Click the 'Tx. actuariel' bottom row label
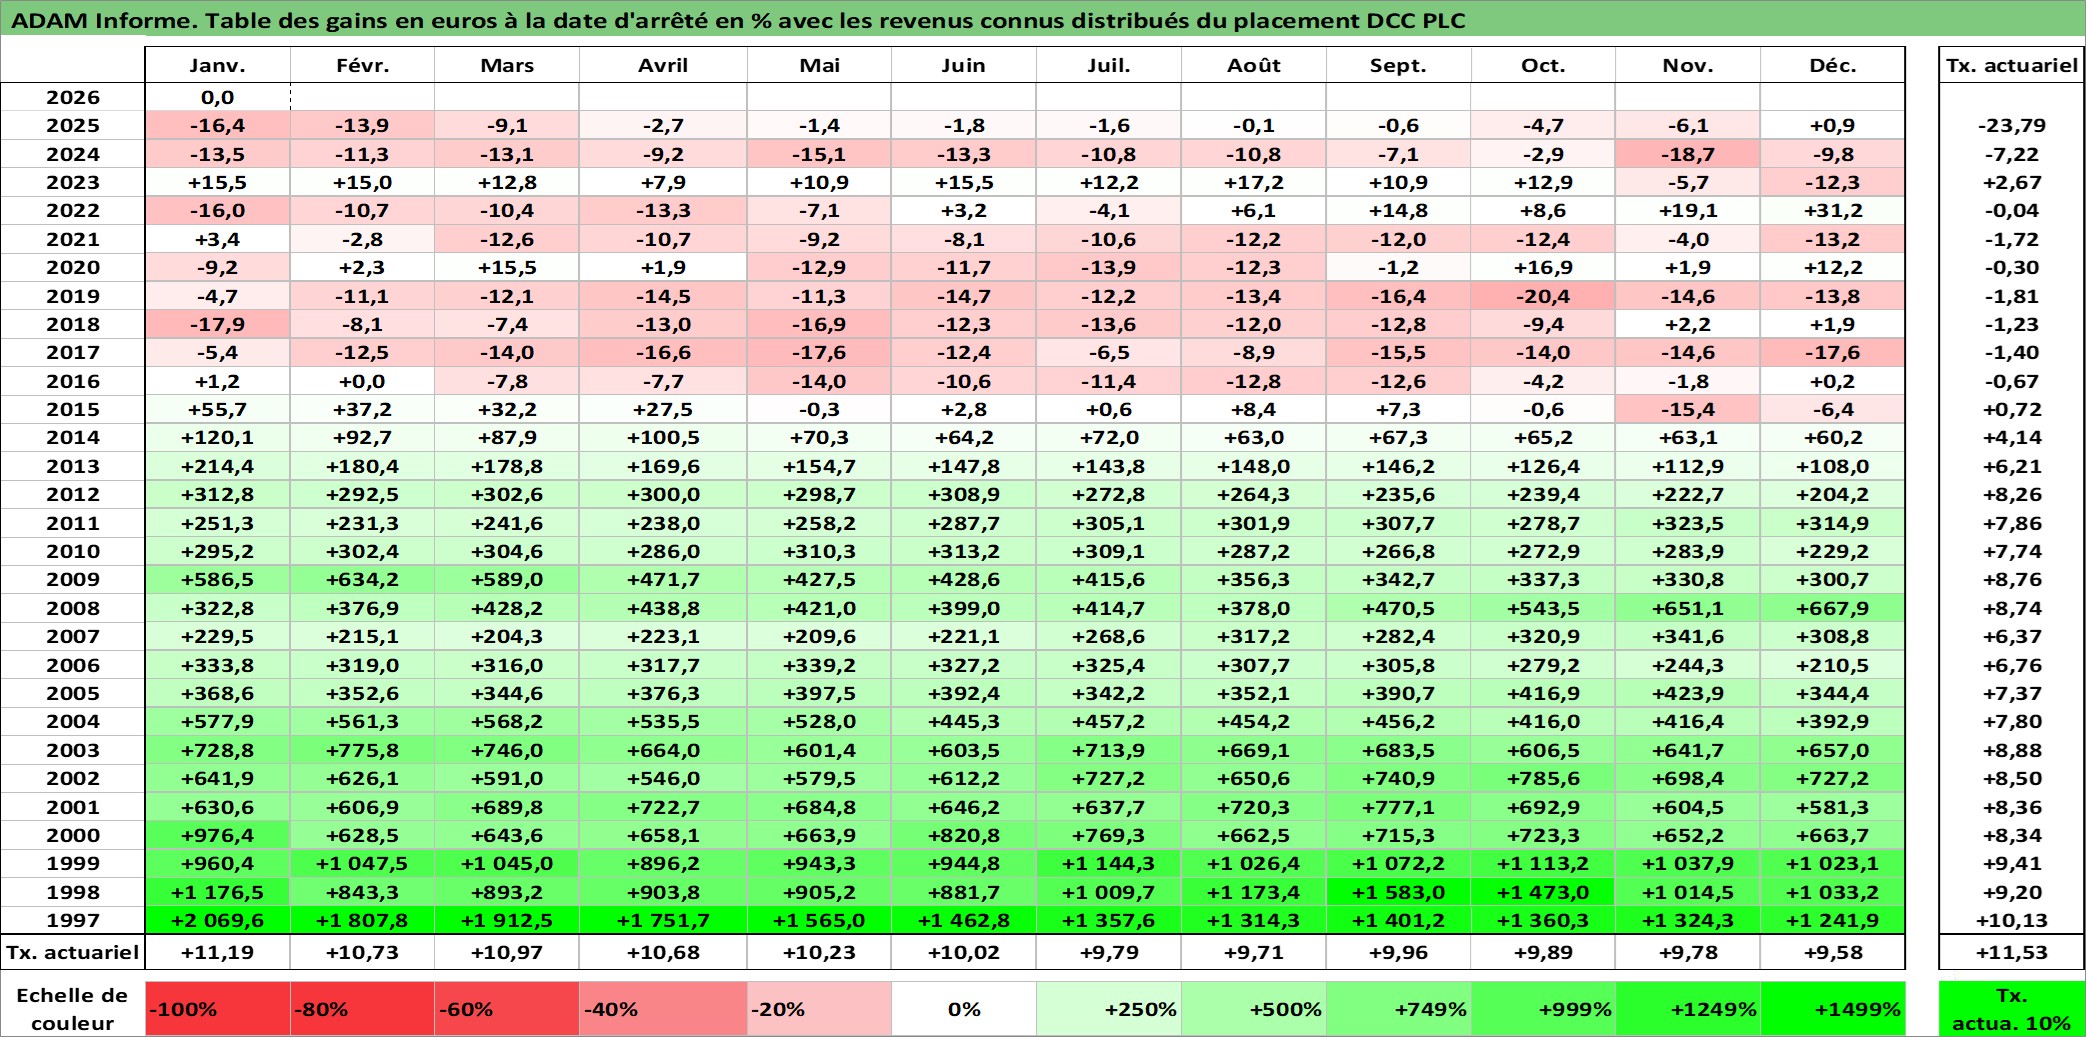The image size is (2086, 1037). (x=73, y=952)
